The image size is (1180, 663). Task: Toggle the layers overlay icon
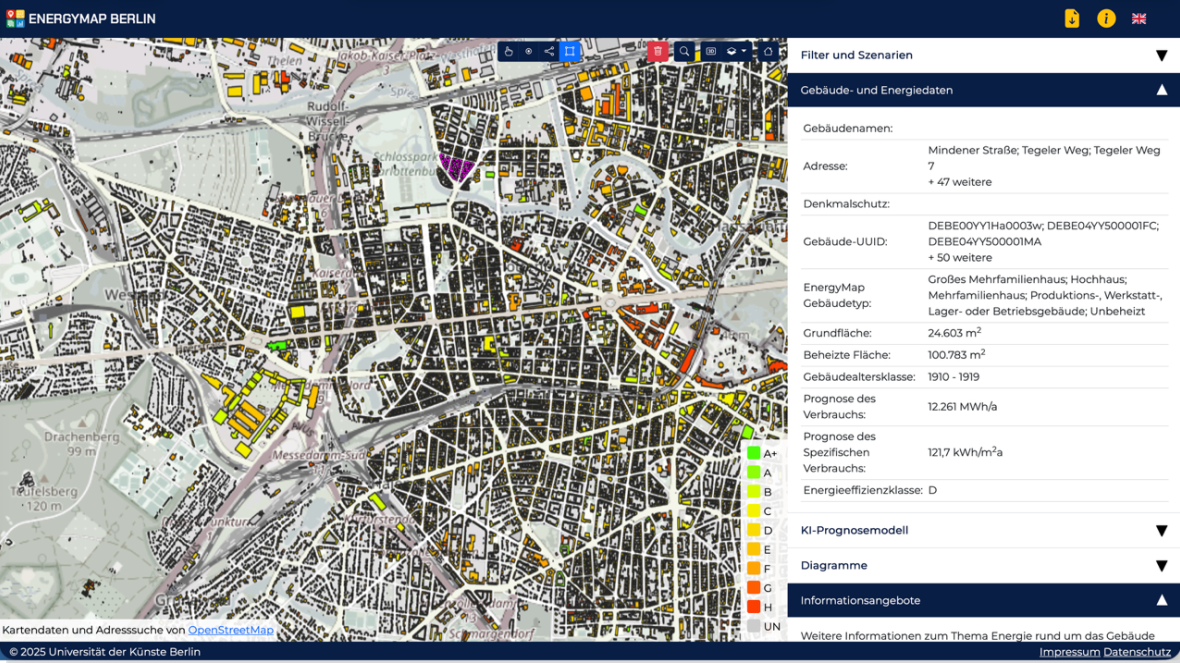click(730, 50)
